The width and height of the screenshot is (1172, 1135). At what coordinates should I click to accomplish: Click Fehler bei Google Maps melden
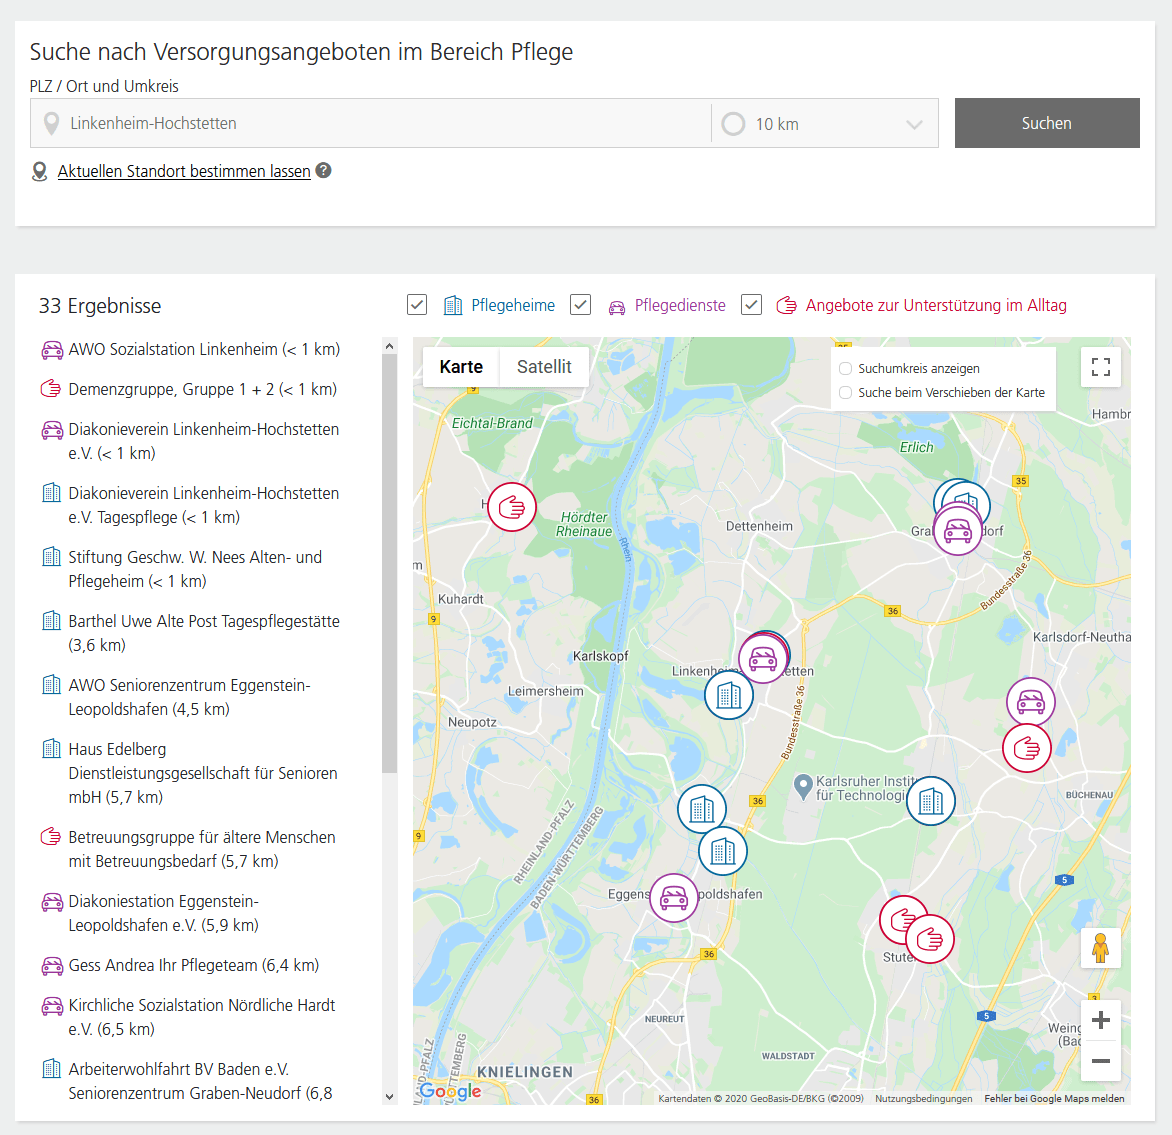[x=1054, y=1098]
